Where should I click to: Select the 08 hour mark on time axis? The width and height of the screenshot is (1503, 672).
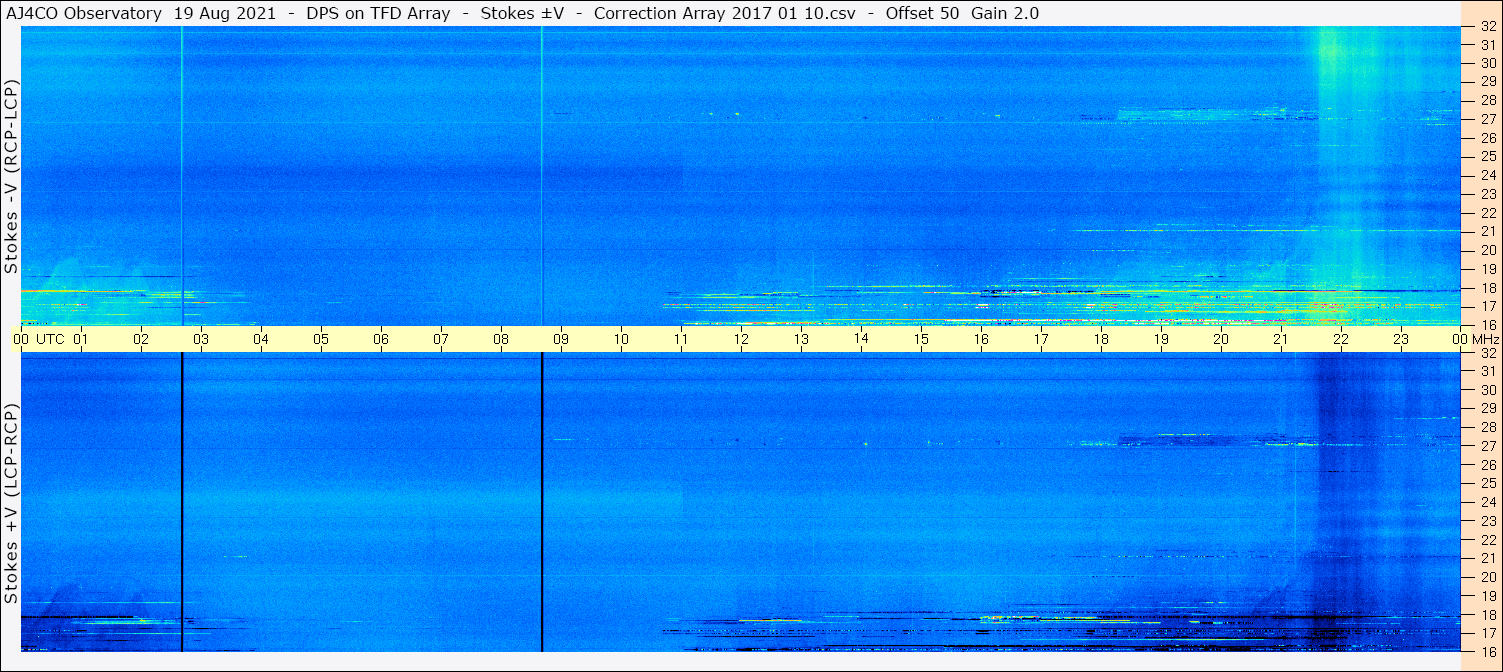click(x=501, y=339)
